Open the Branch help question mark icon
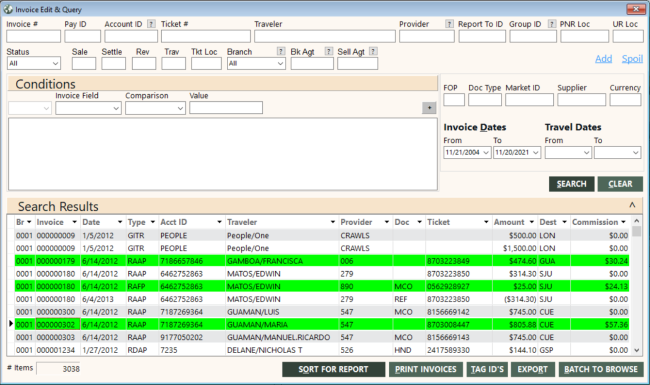 point(281,51)
